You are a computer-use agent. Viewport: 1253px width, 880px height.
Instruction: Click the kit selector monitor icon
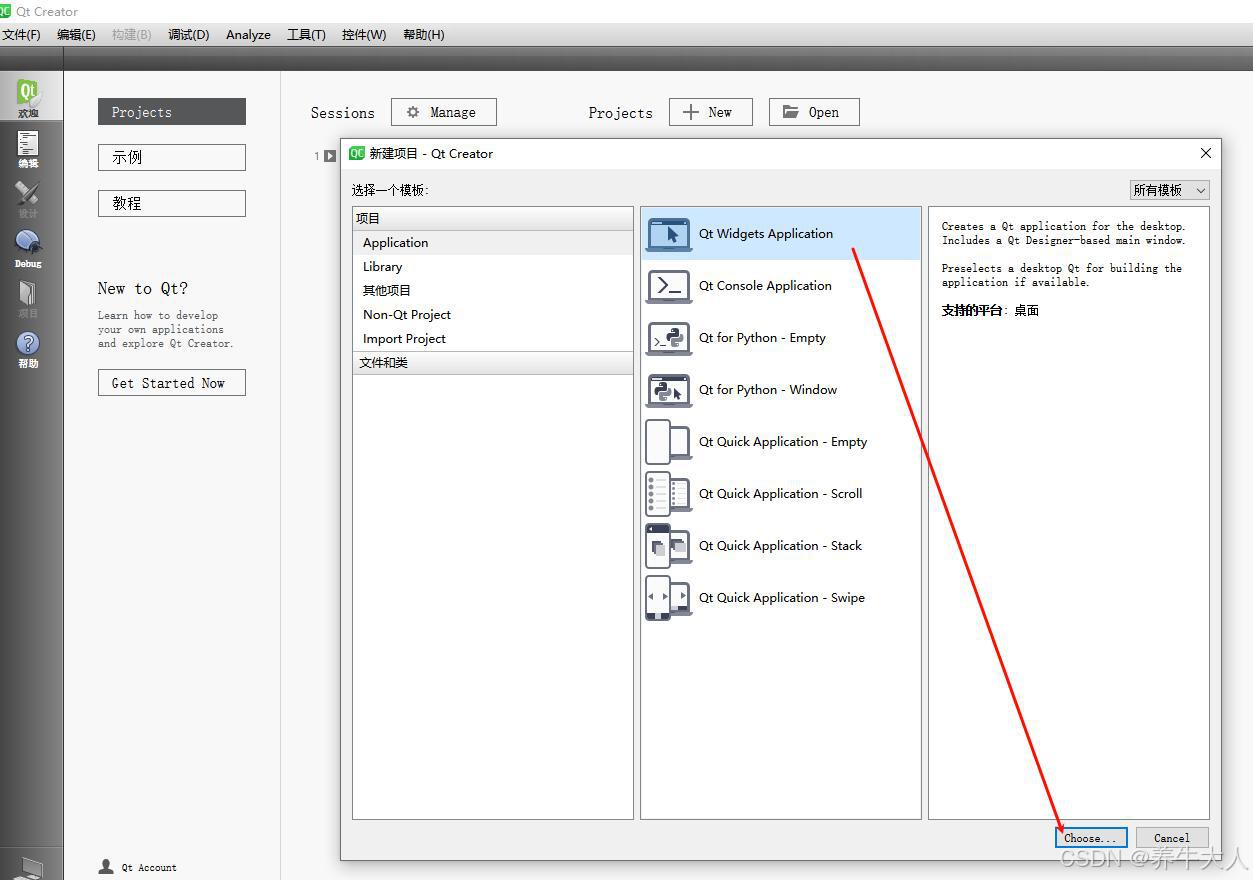point(30,868)
